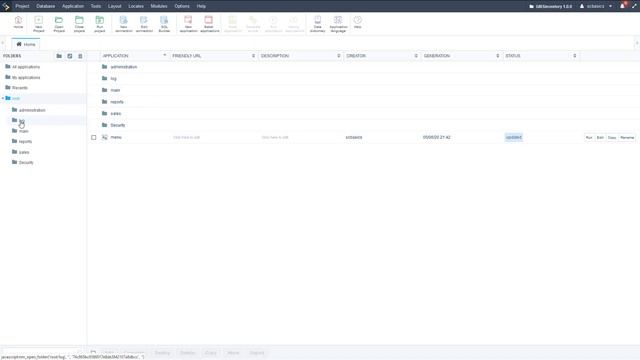Open the notifications bell icon
640x360 pixels.
pos(623,6)
